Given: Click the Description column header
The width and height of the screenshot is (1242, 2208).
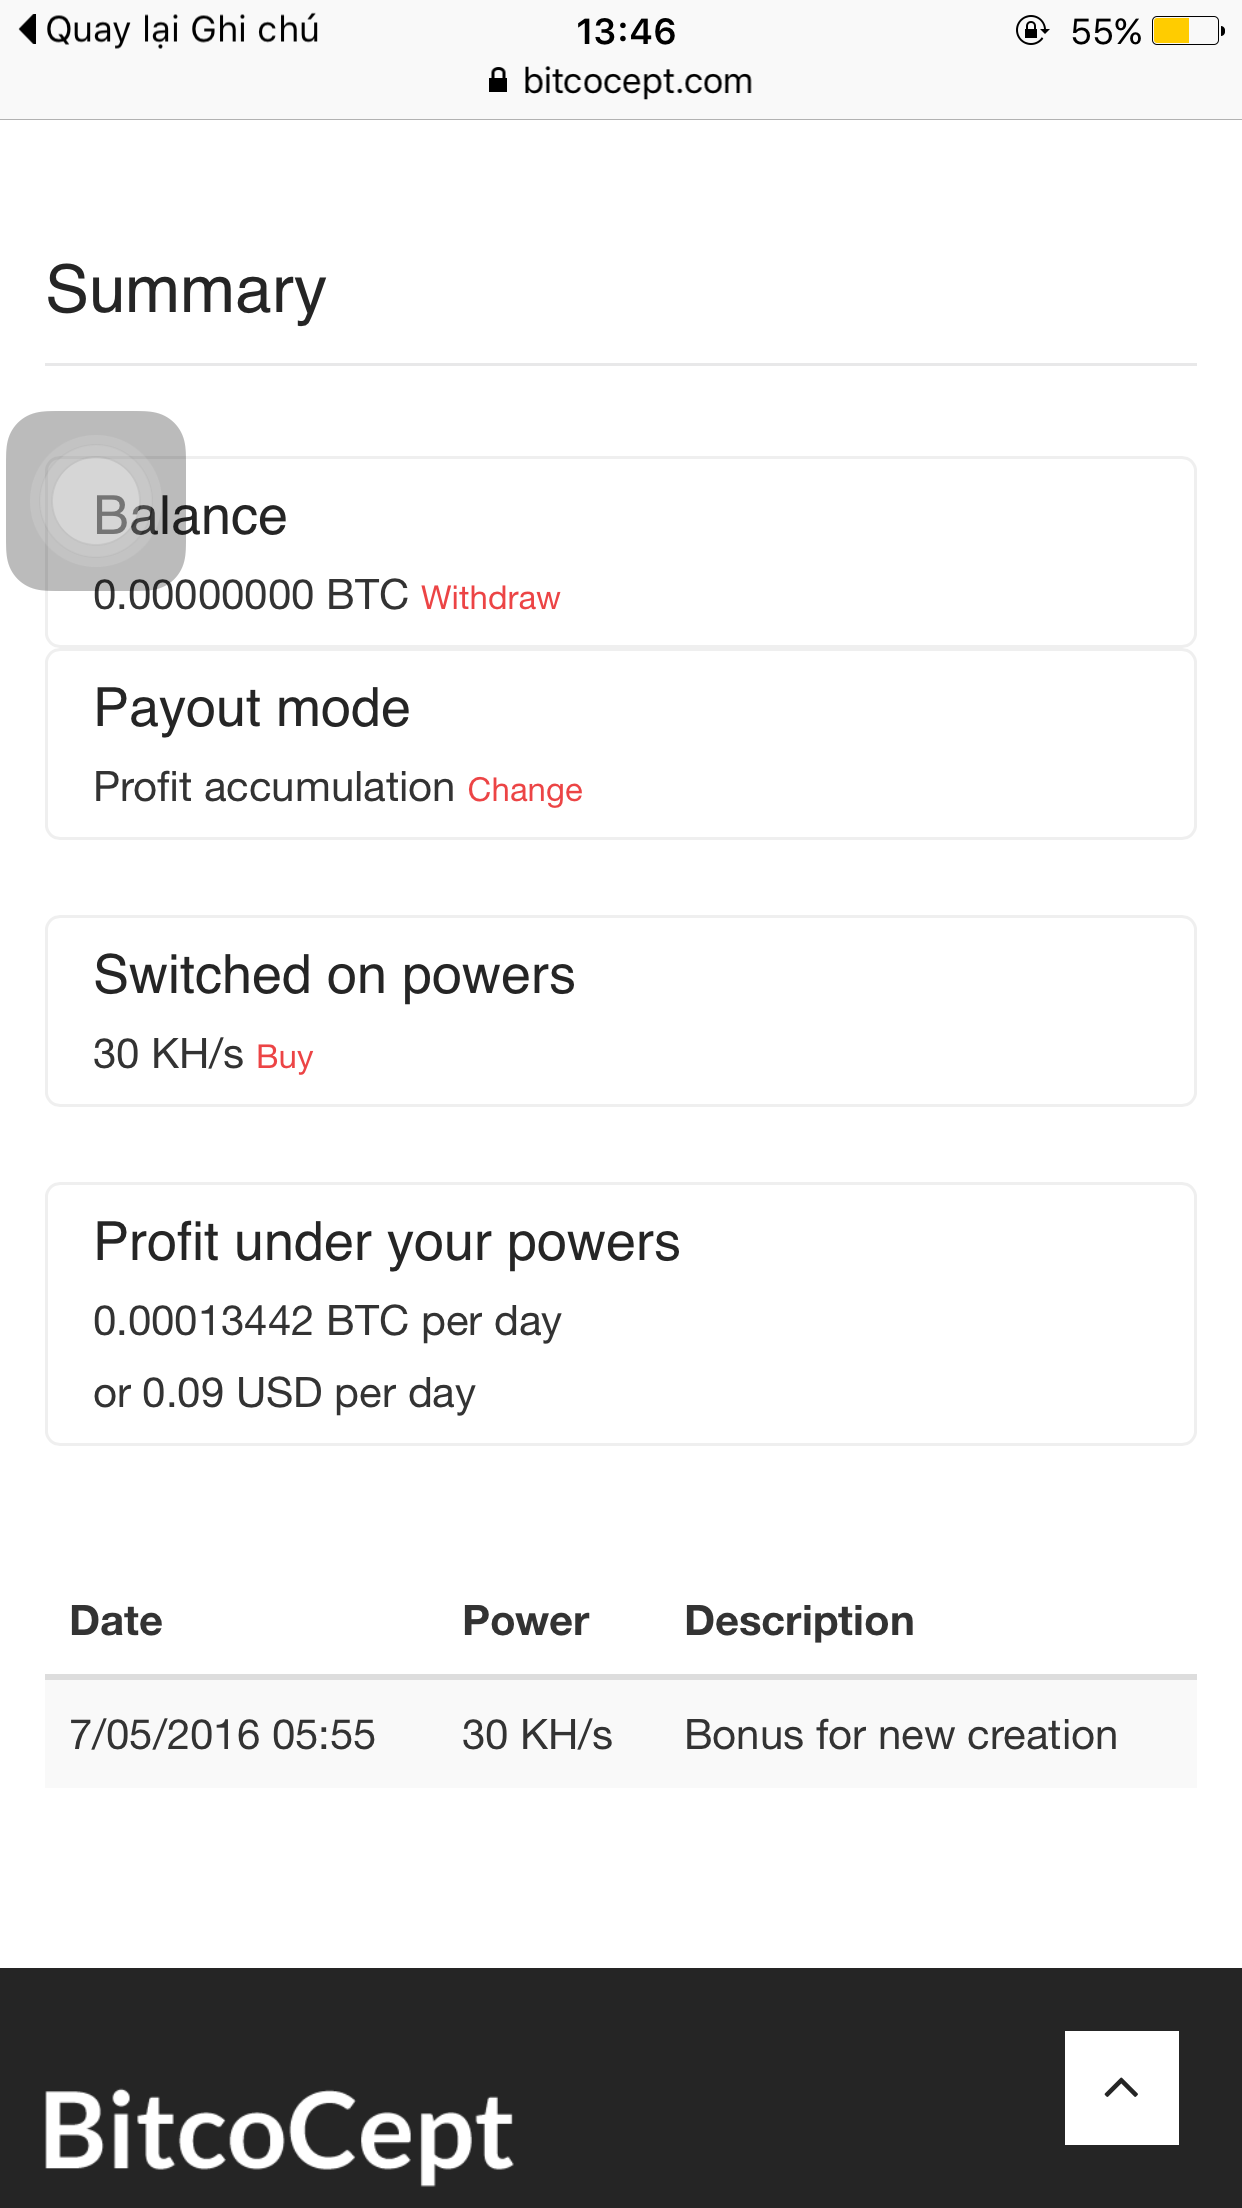Looking at the screenshot, I should point(799,1621).
